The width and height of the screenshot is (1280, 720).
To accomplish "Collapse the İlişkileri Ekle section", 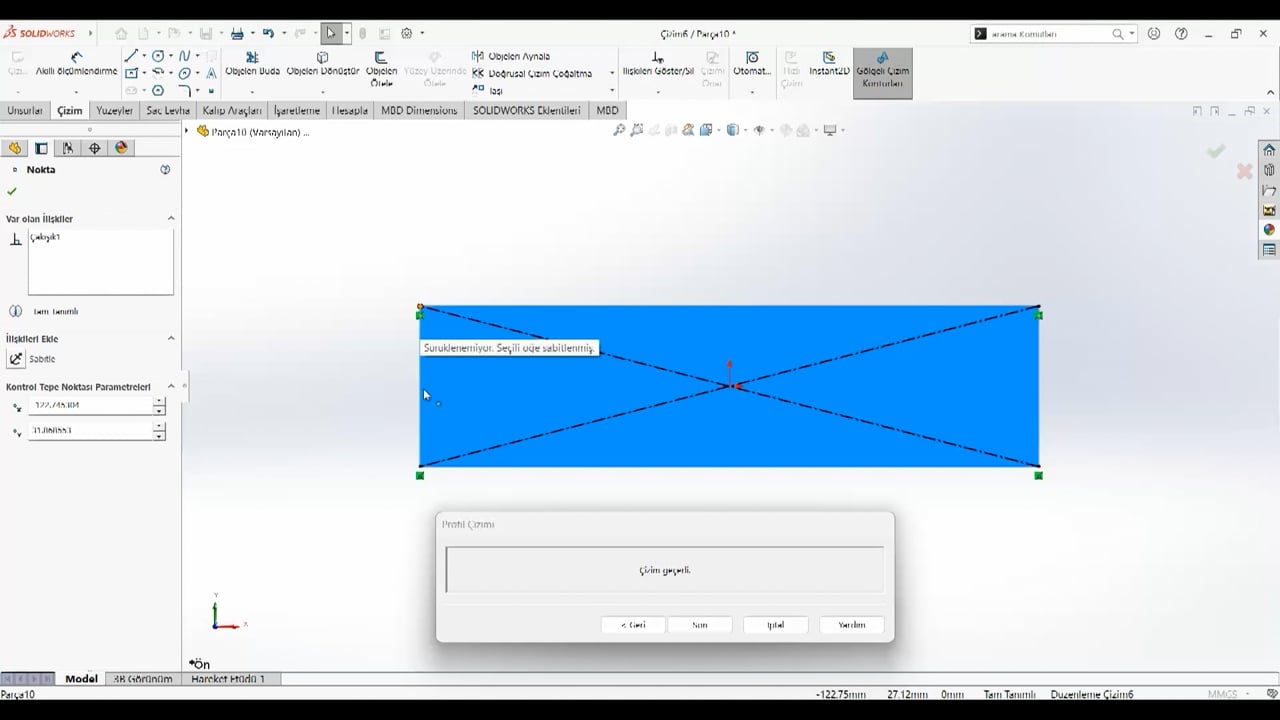I will [x=171, y=338].
